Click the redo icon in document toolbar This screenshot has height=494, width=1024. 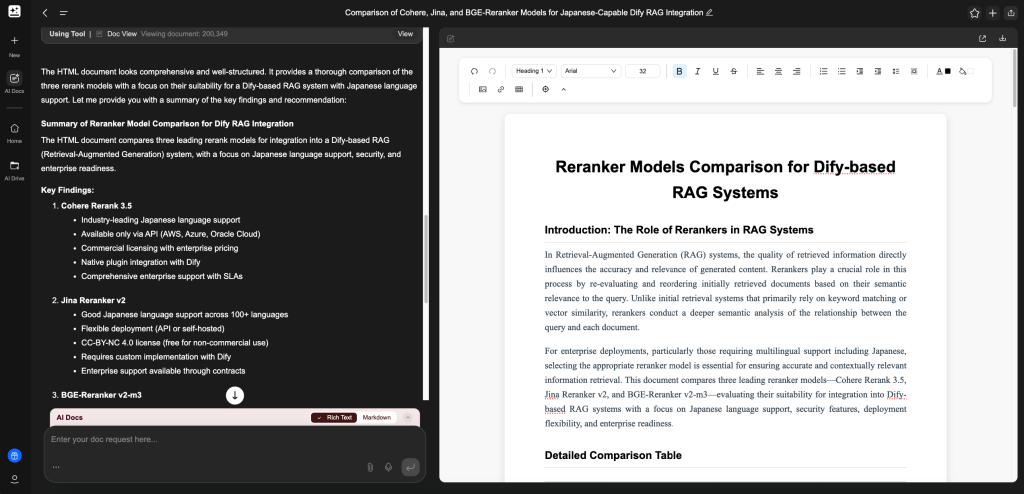(492, 71)
